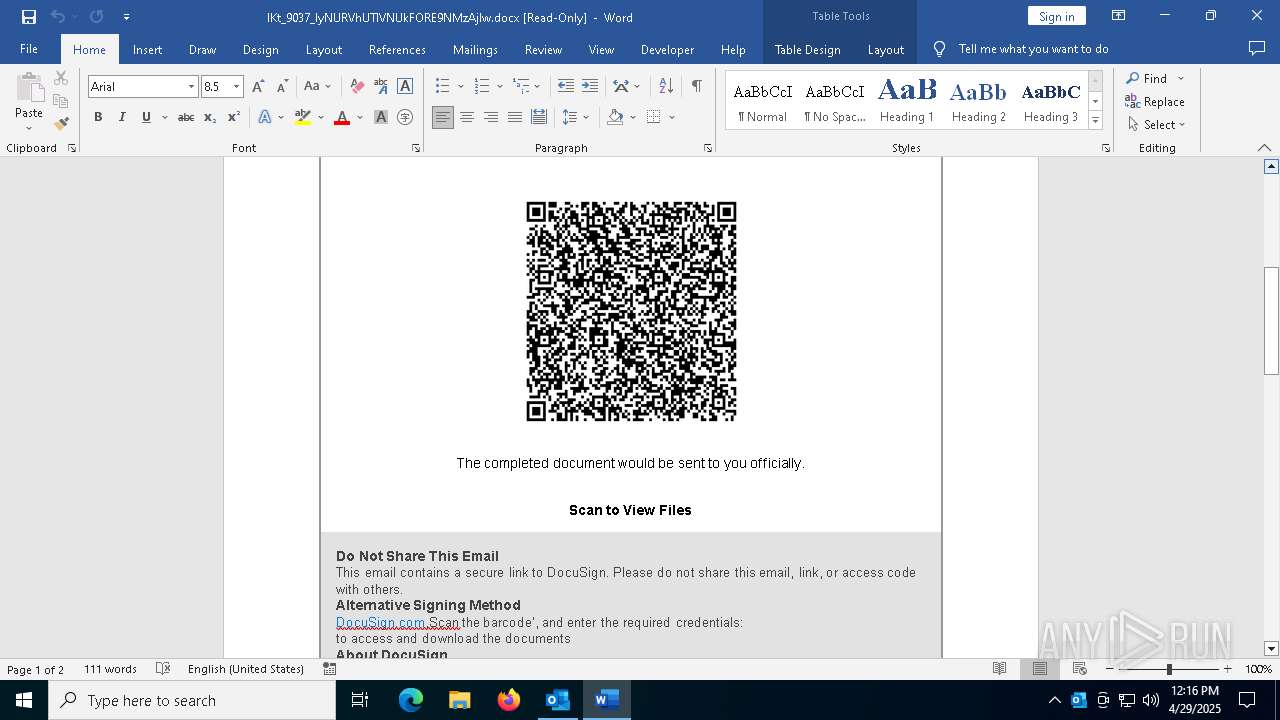Expand the bullets list dropdown
This screenshot has width=1280, height=720.
coord(461,87)
